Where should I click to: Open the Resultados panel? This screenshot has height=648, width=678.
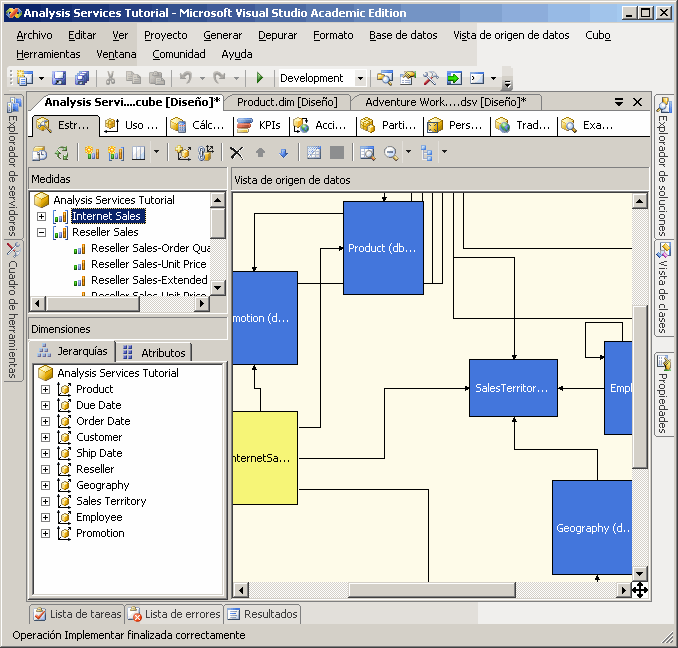[262, 614]
